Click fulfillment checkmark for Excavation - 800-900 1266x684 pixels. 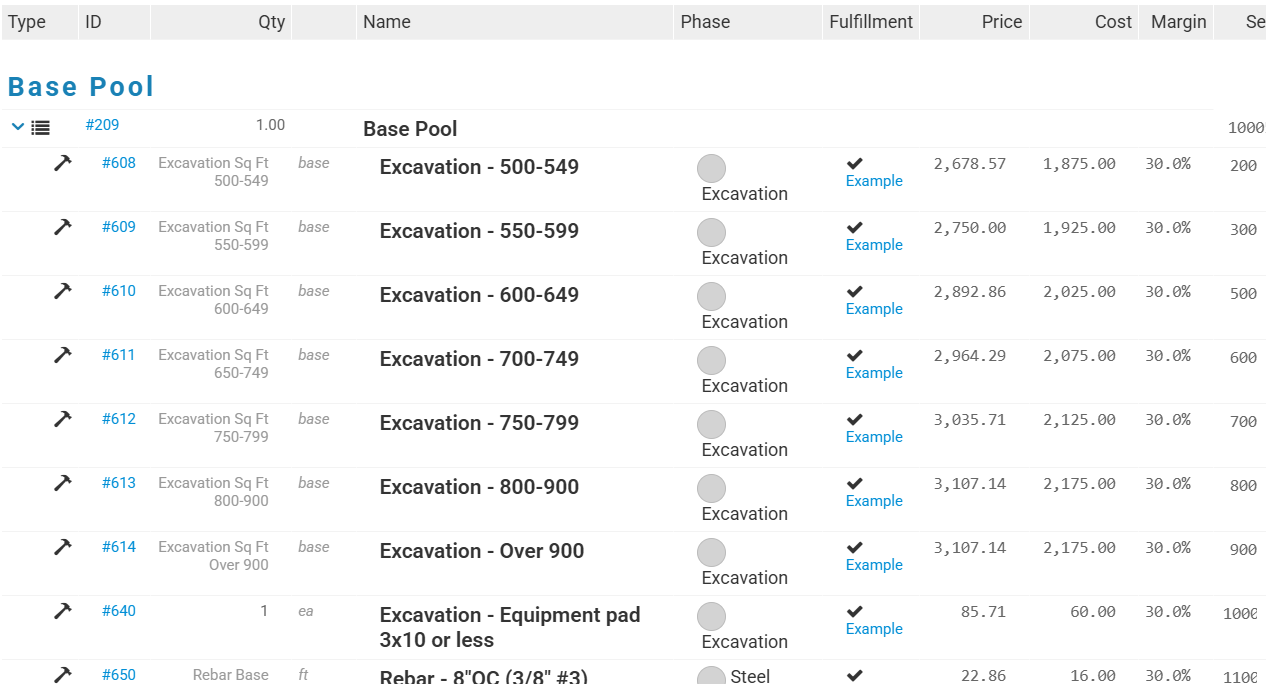pyautogui.click(x=855, y=484)
